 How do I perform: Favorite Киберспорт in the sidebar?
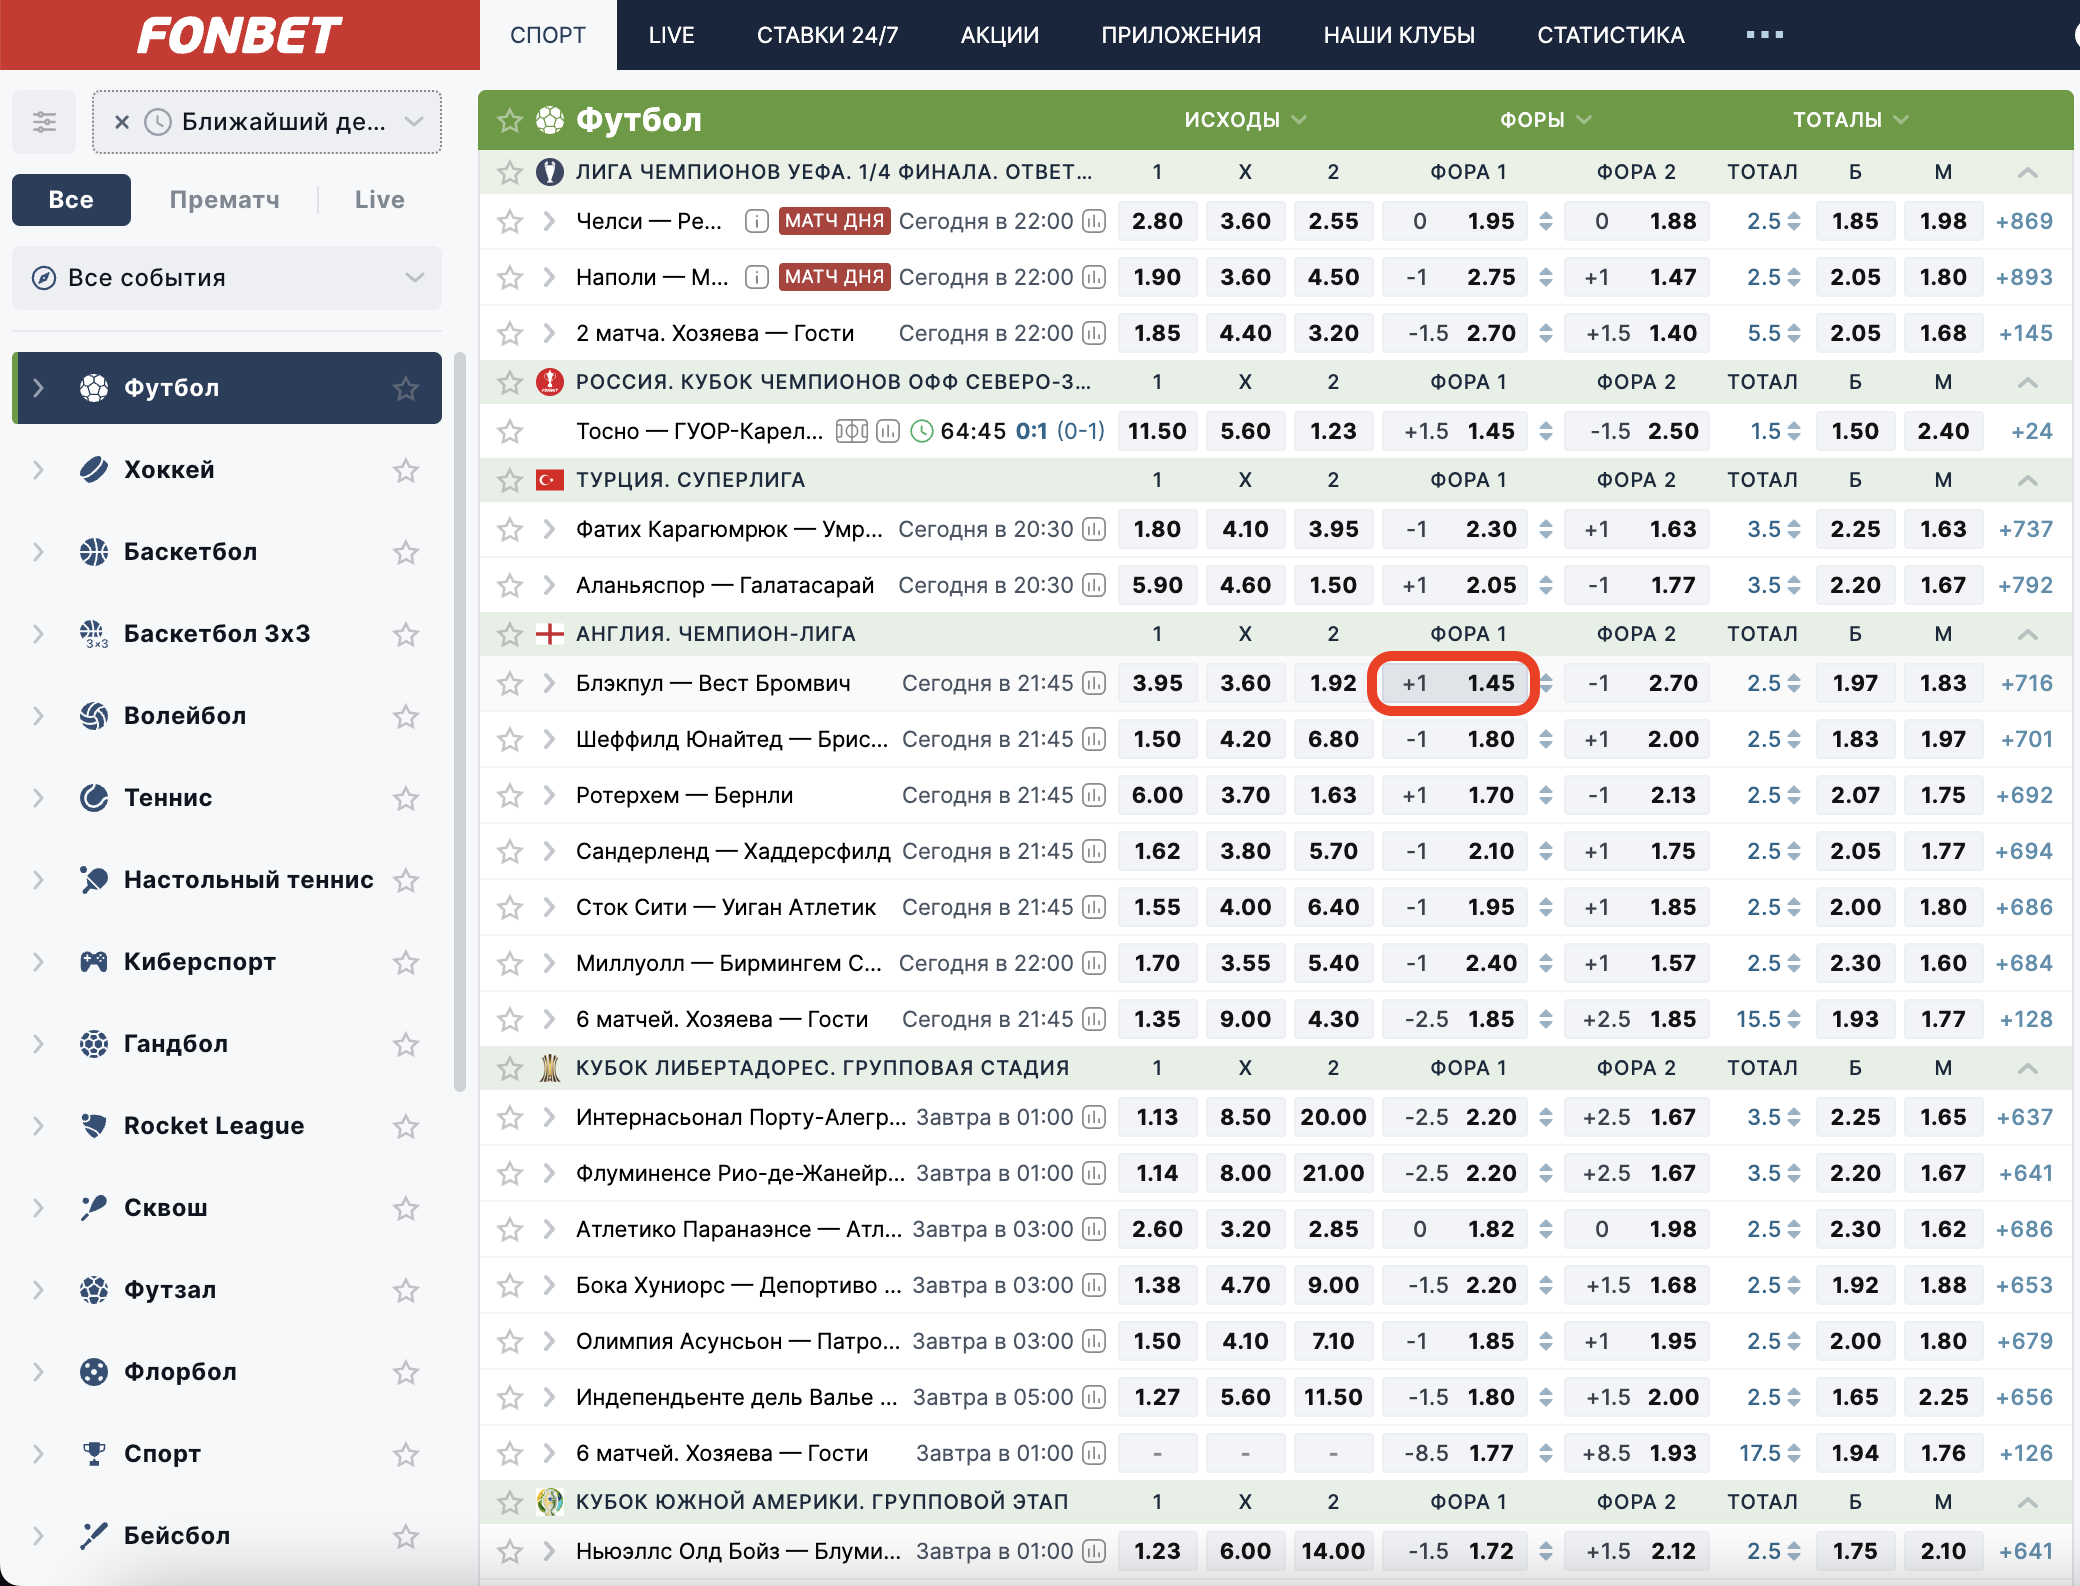tap(405, 962)
